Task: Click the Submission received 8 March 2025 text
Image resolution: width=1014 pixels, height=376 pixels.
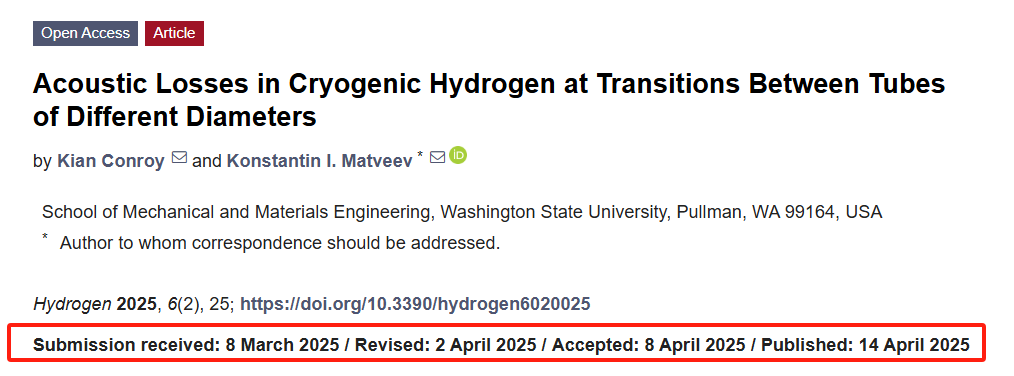Action: click(x=186, y=344)
